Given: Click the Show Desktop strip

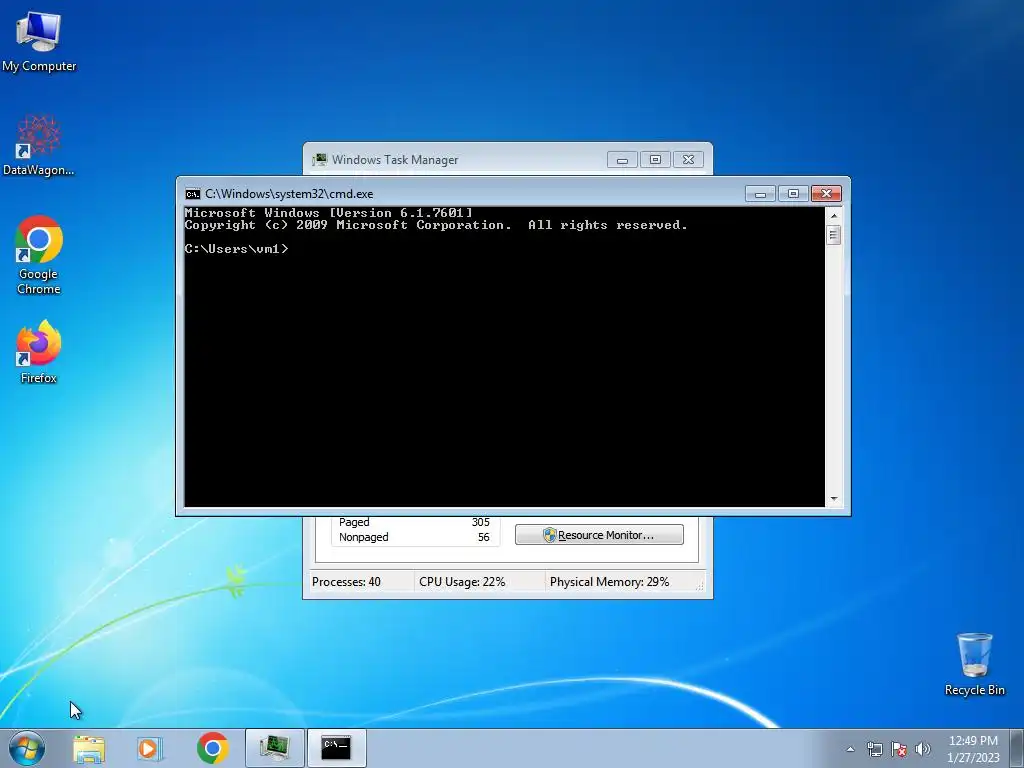Looking at the screenshot, I should [1017, 748].
